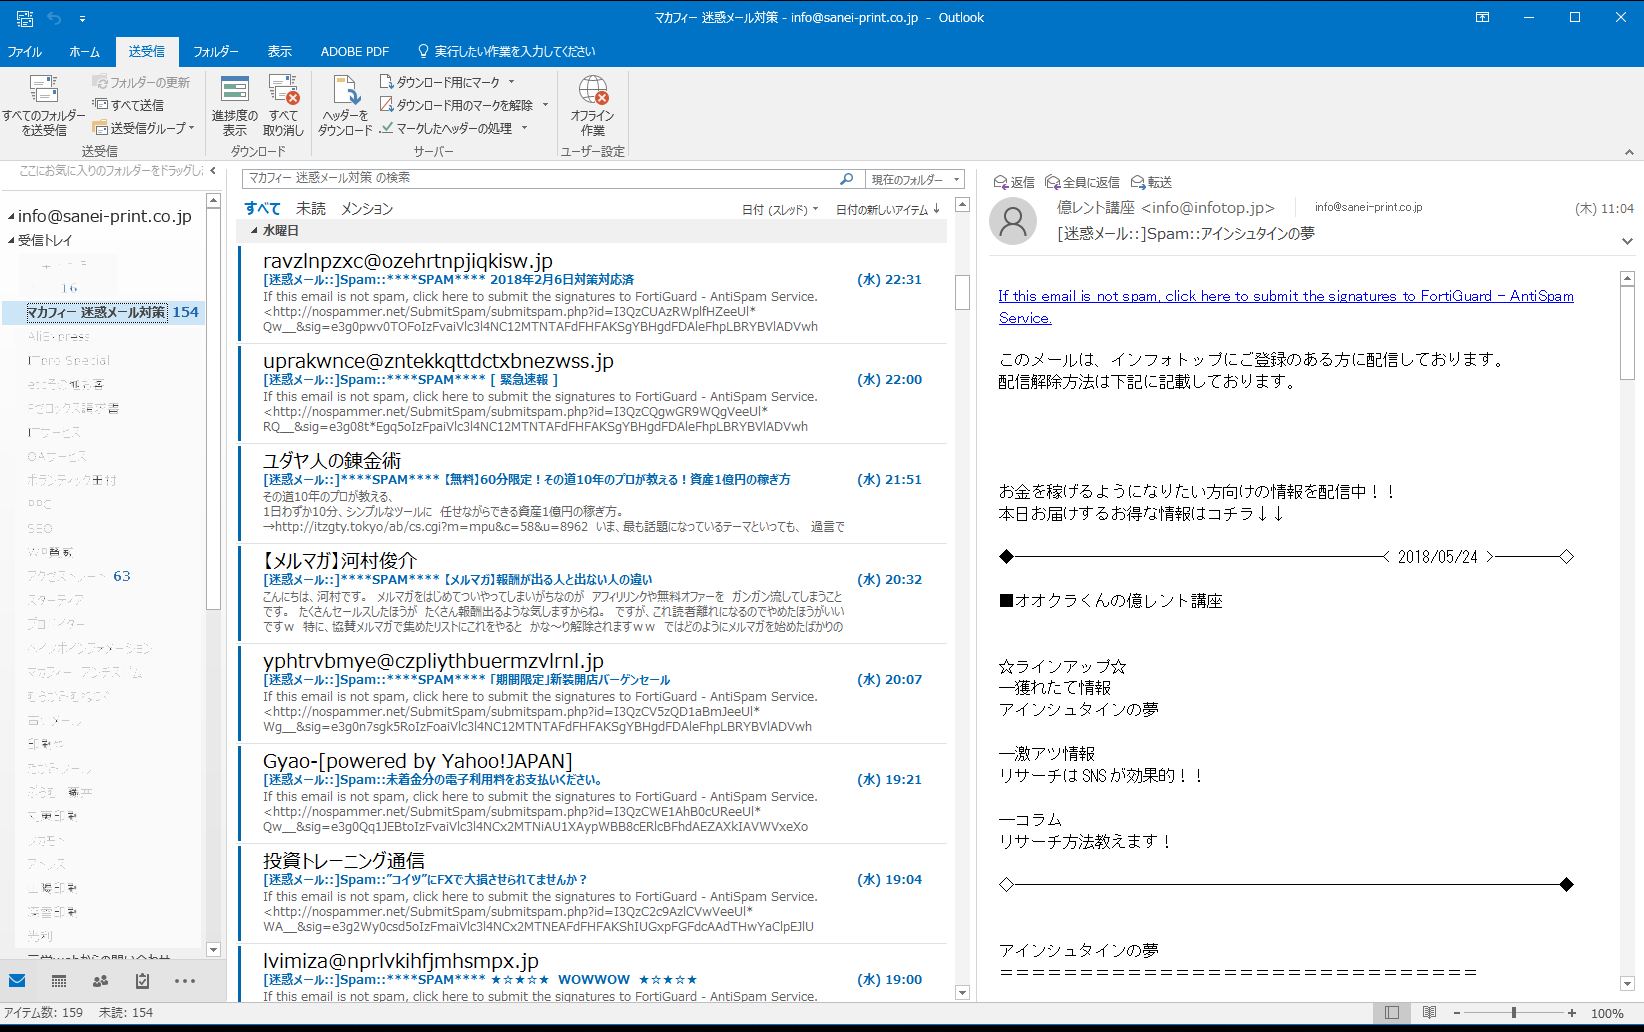Click すべて送信 in the ribbon
The image size is (1644, 1032).
[x=128, y=105]
